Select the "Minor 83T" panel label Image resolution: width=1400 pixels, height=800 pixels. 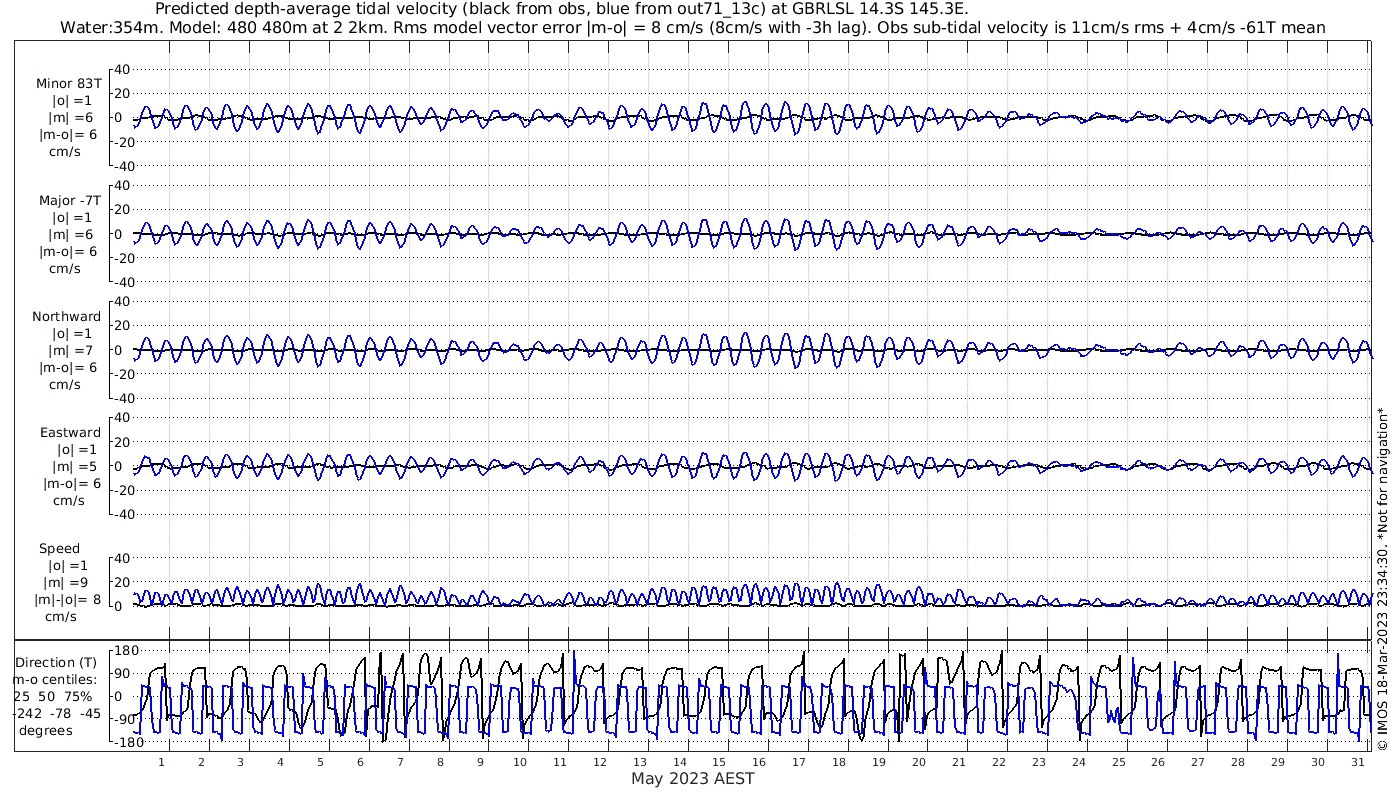coord(69,83)
